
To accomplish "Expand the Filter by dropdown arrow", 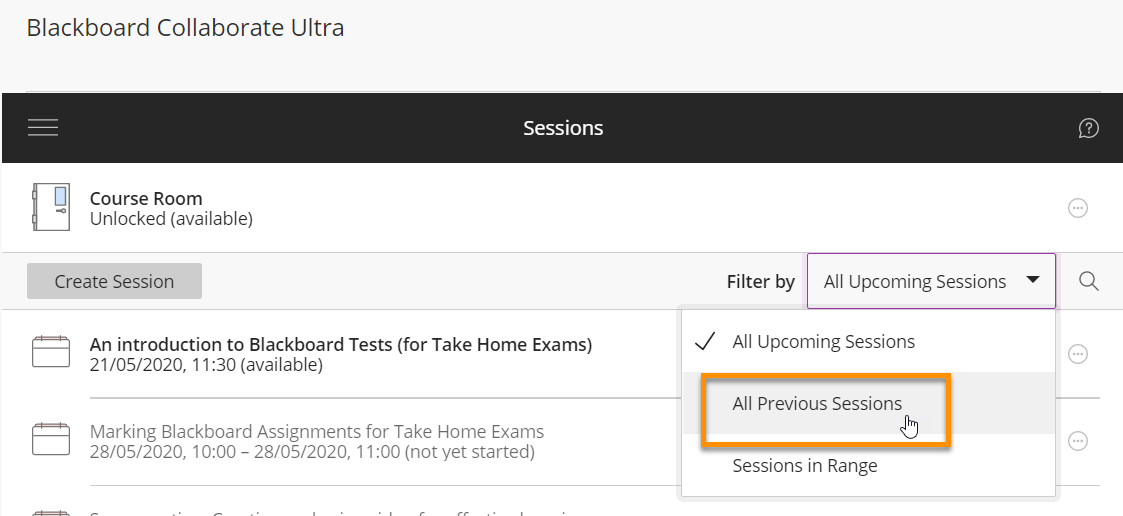I will [x=1033, y=280].
